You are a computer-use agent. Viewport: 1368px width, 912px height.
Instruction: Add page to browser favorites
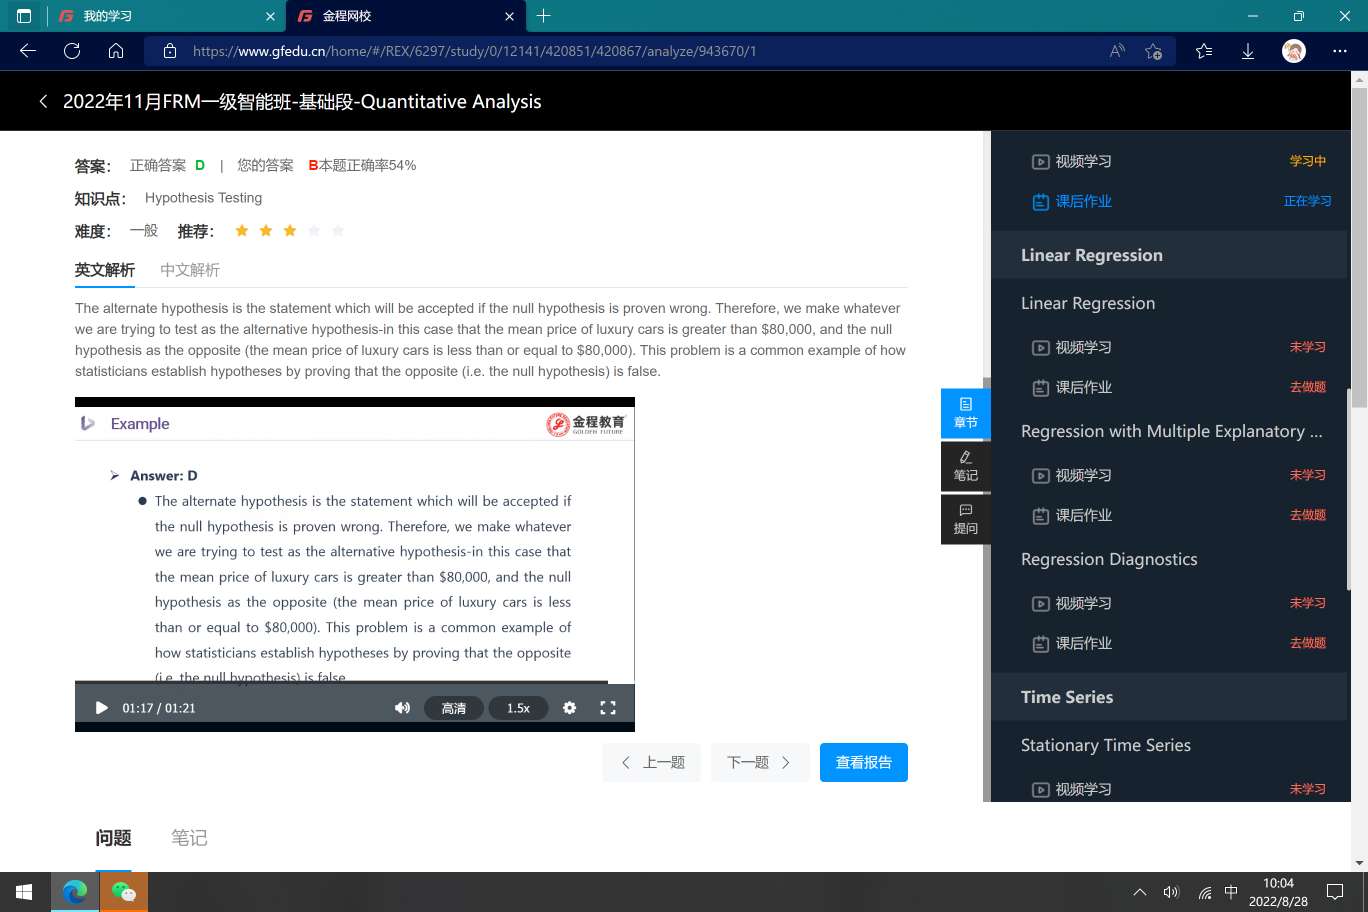pos(1153,51)
